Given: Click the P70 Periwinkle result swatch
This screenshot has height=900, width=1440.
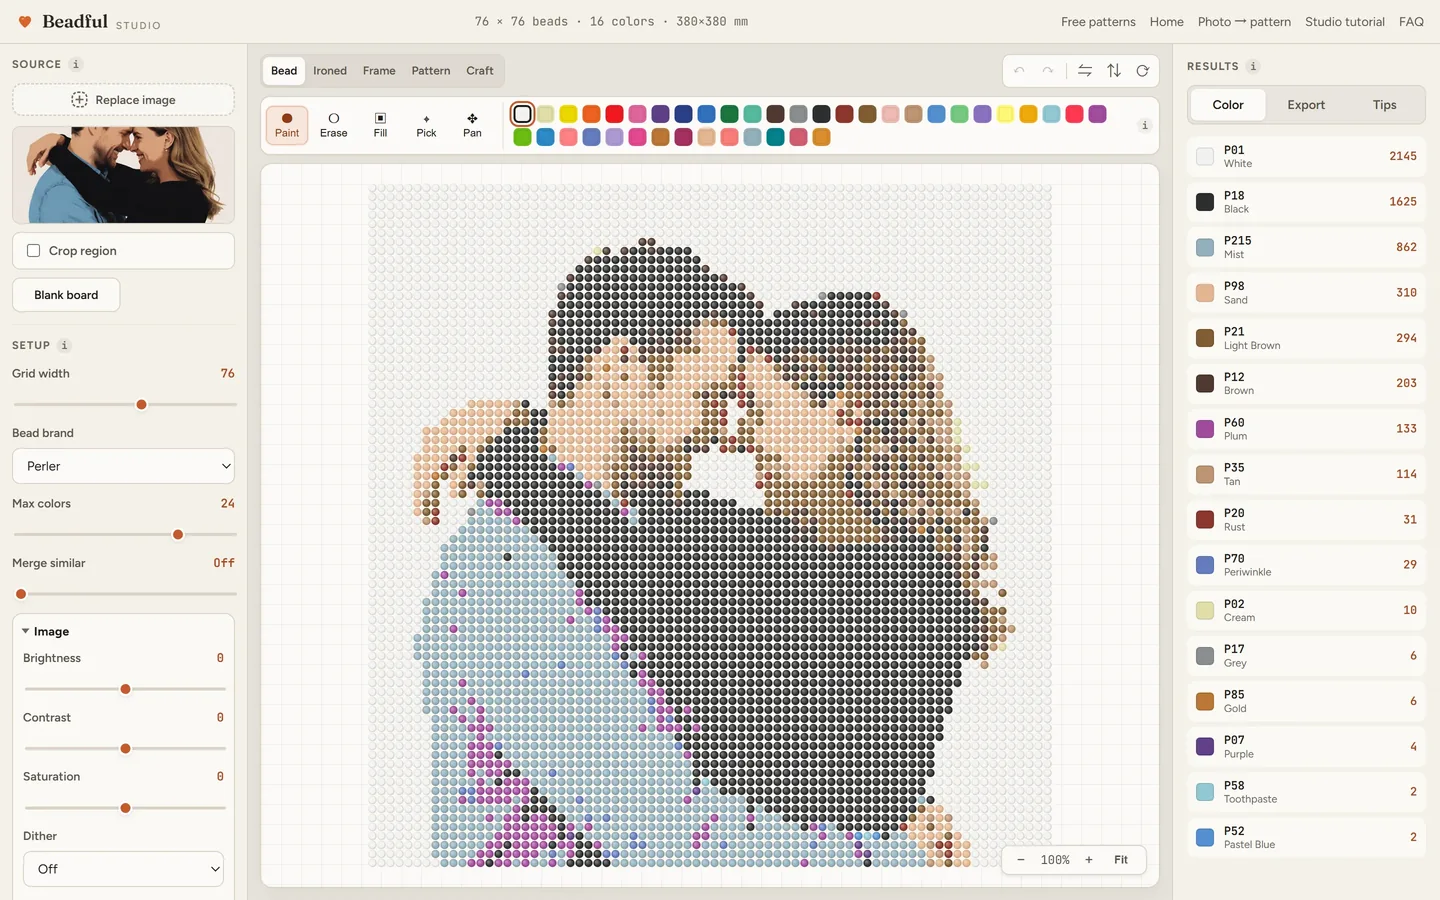Looking at the screenshot, I should tap(1205, 565).
